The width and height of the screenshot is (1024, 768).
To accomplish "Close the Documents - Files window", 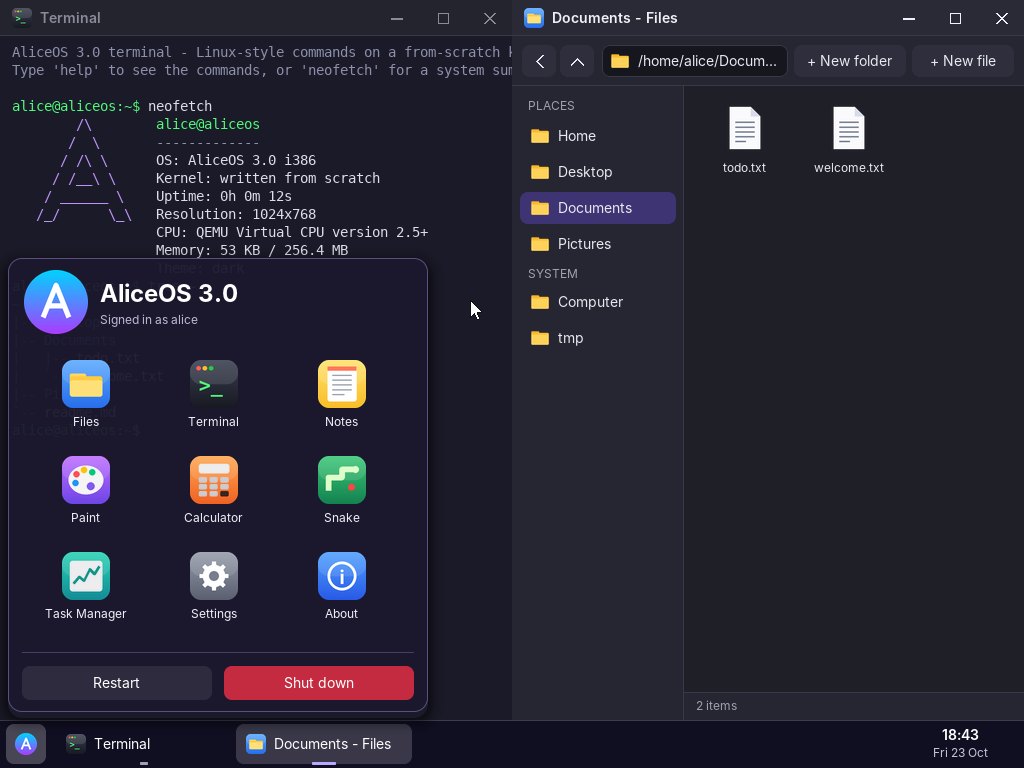I will point(1002,18).
